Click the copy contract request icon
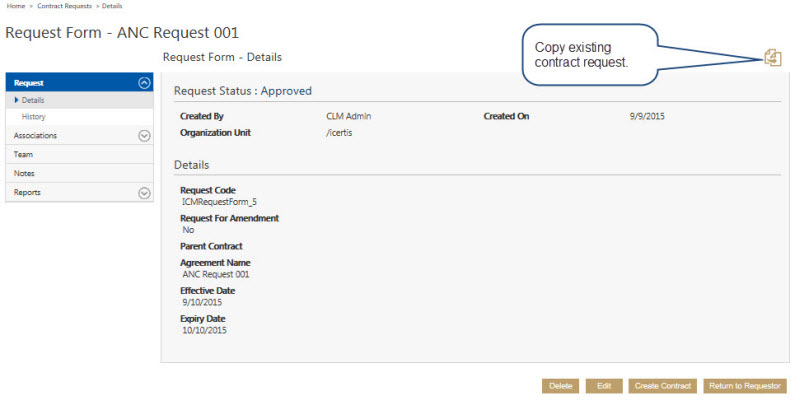Image resolution: width=800 pixels, height=400 pixels. coord(772,58)
